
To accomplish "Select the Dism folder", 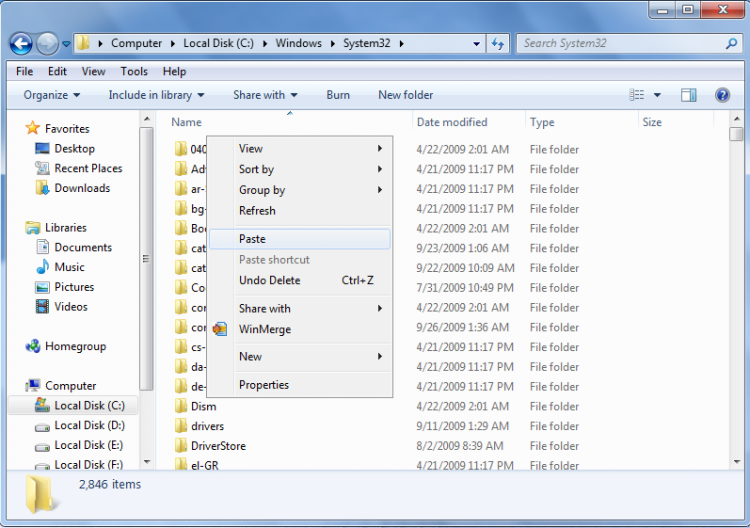I will pyautogui.click(x=203, y=406).
